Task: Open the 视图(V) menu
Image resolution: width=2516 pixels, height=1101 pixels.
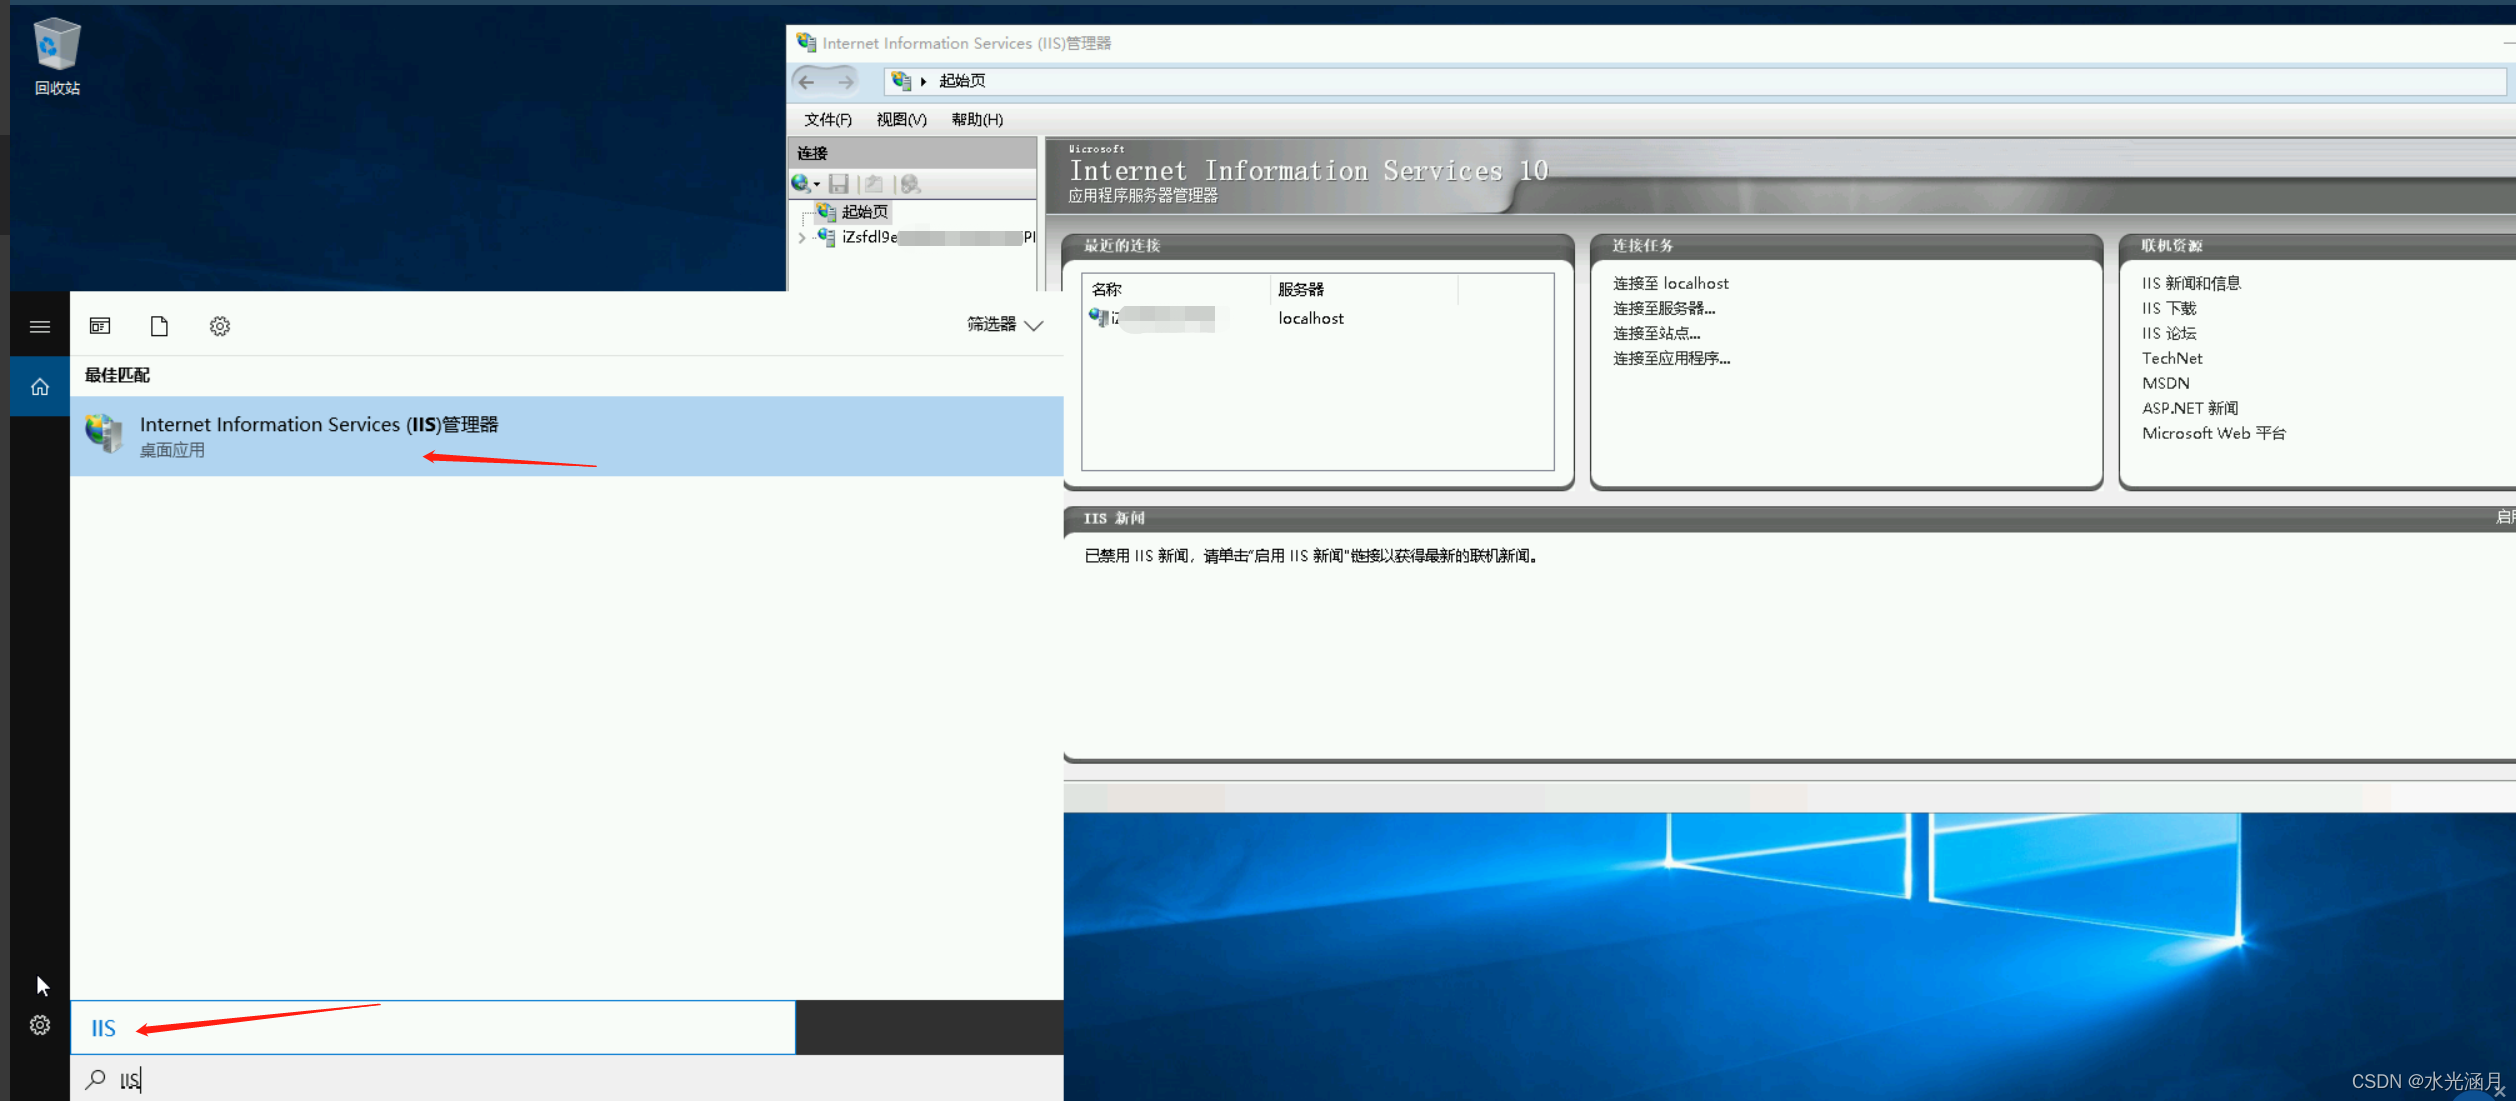Action: [901, 119]
